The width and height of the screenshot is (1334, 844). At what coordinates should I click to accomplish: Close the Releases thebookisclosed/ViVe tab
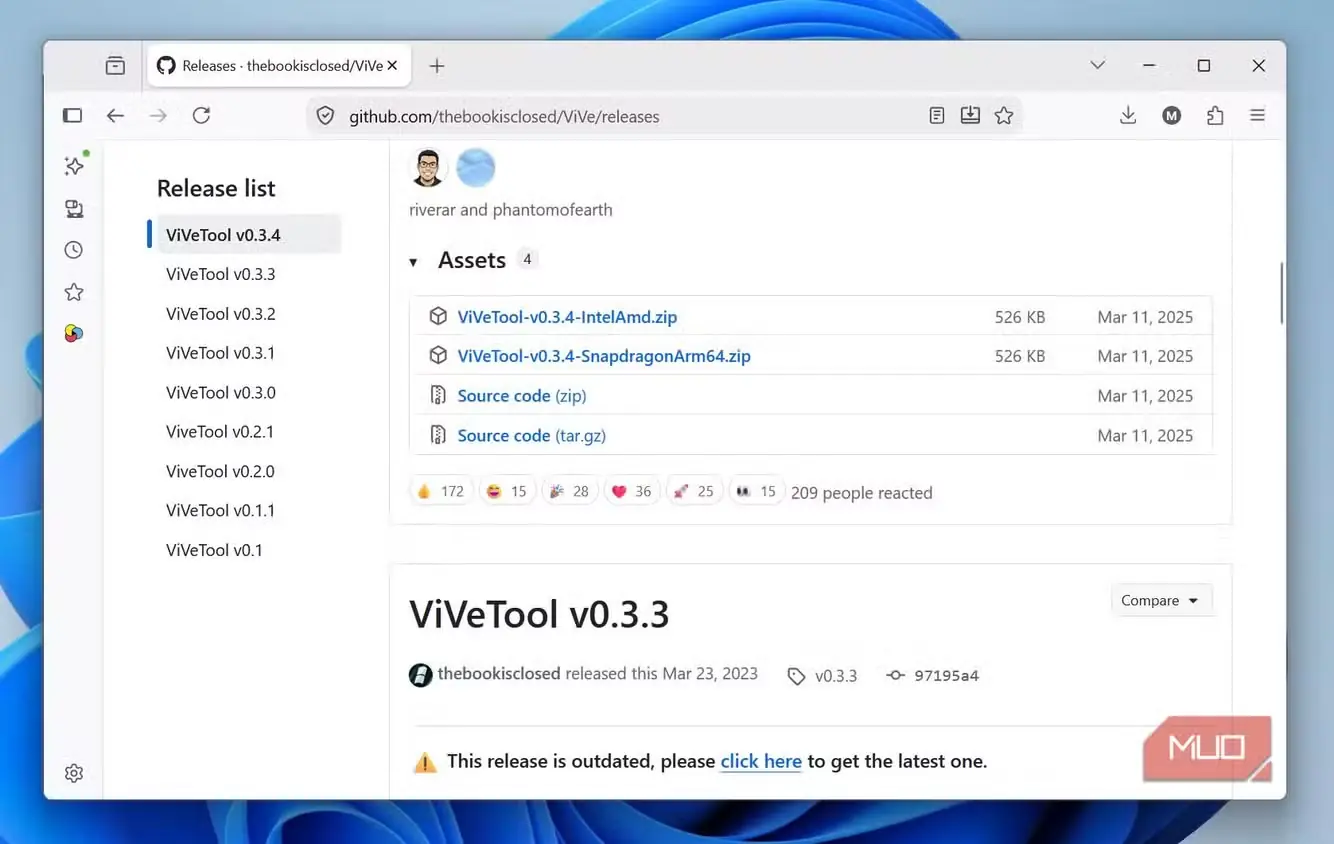tap(392, 66)
